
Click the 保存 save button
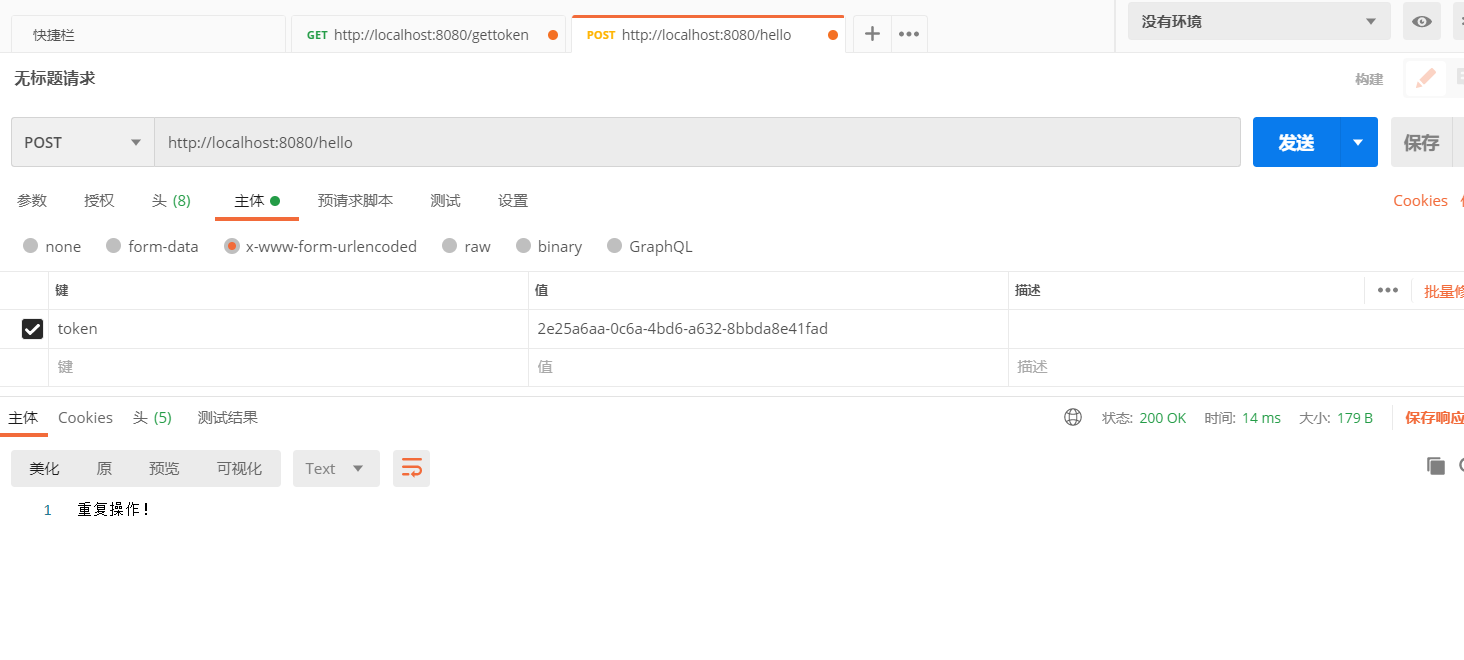coord(1421,142)
